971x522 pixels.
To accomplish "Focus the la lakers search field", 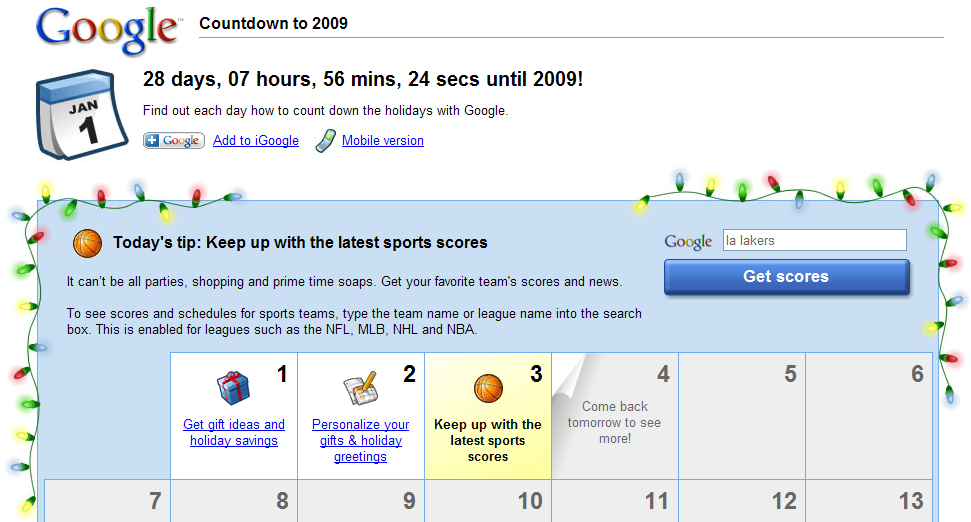I will point(814,240).
